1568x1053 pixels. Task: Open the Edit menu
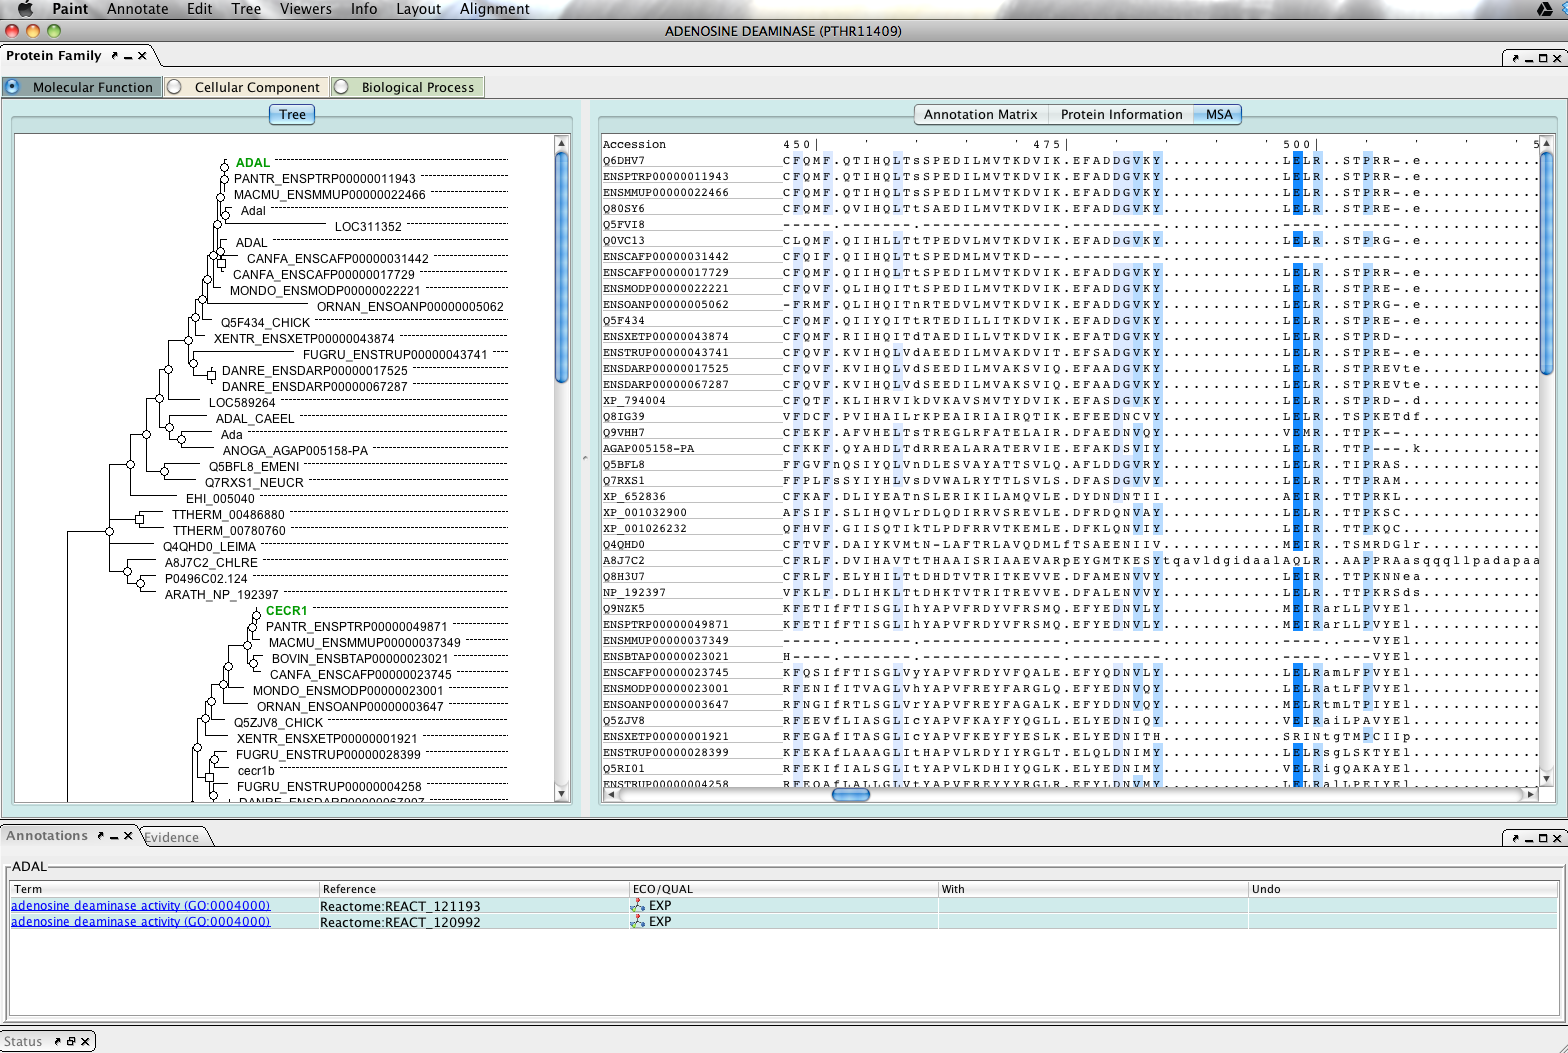click(x=200, y=9)
